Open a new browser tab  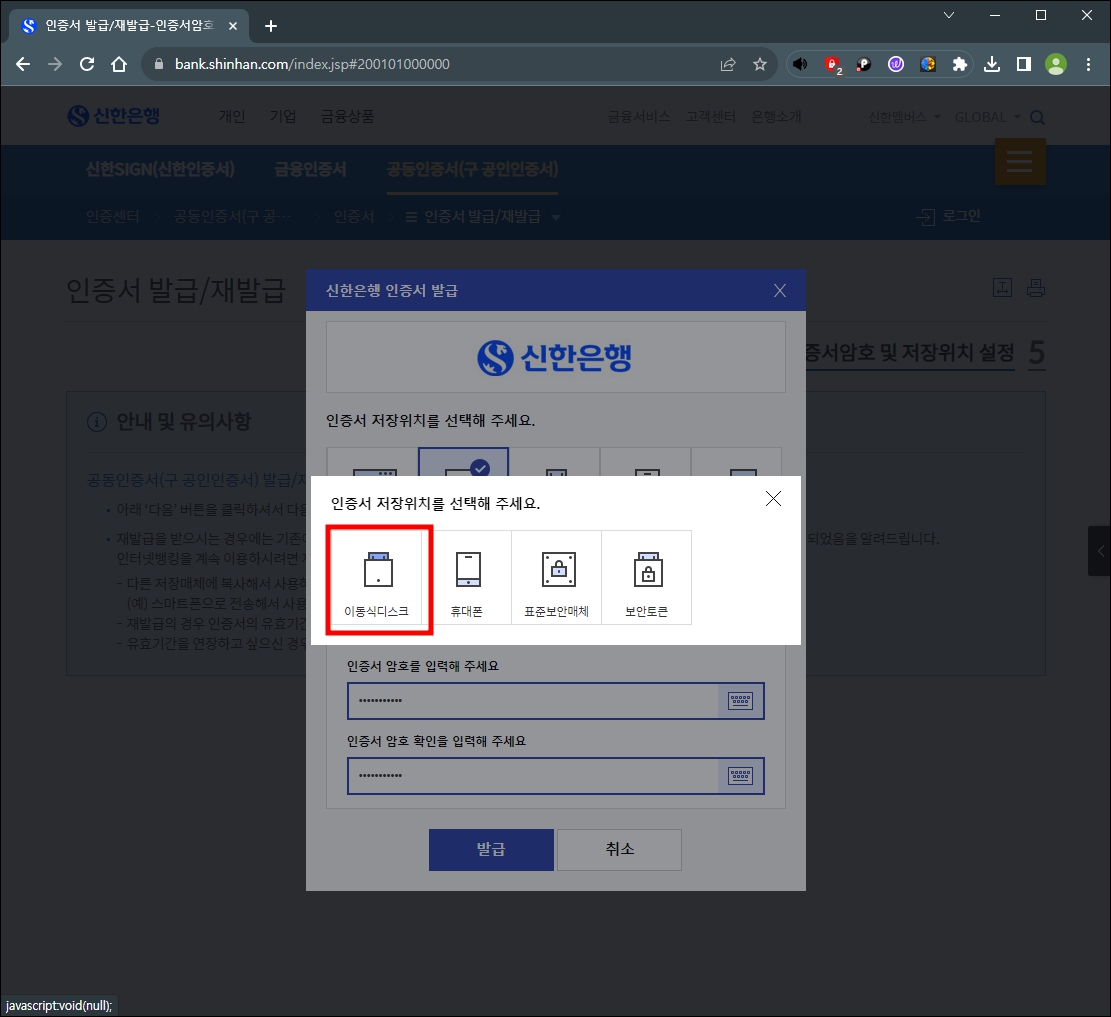pos(271,26)
